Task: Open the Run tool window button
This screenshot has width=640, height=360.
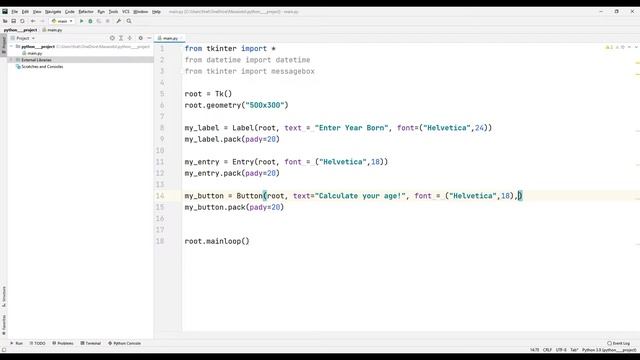Action: [16, 343]
